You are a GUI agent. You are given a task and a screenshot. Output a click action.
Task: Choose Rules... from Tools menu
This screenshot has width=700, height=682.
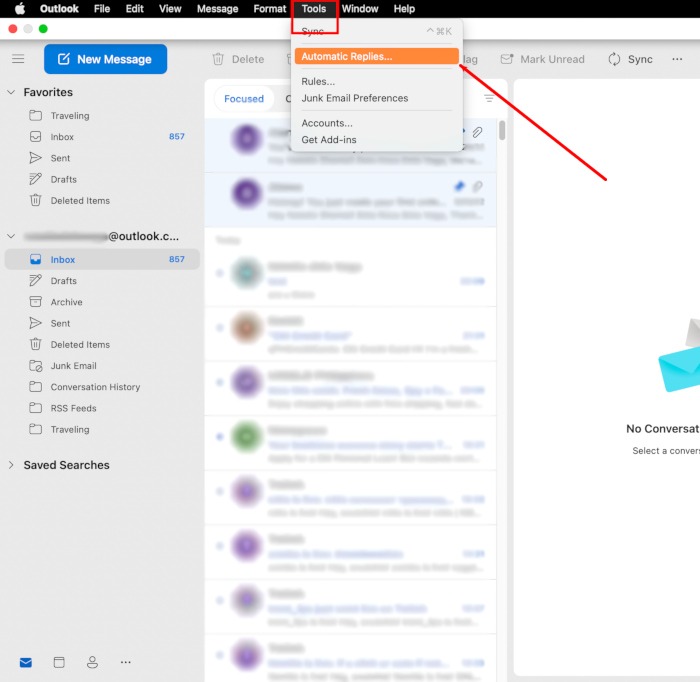click(x=376, y=81)
